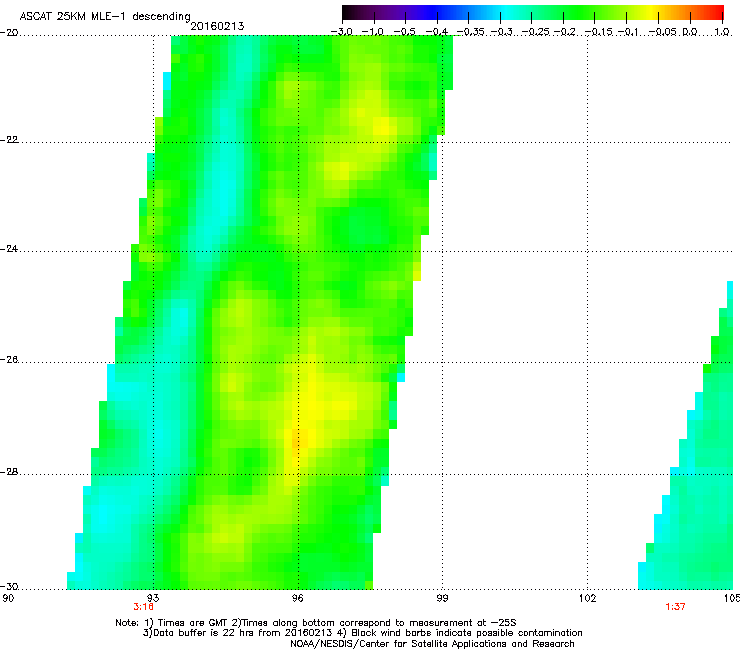Viewport: 740px width, 650px height.
Task: Click the large left satellite data swath
Action: pyautogui.click(x=260, y=312)
